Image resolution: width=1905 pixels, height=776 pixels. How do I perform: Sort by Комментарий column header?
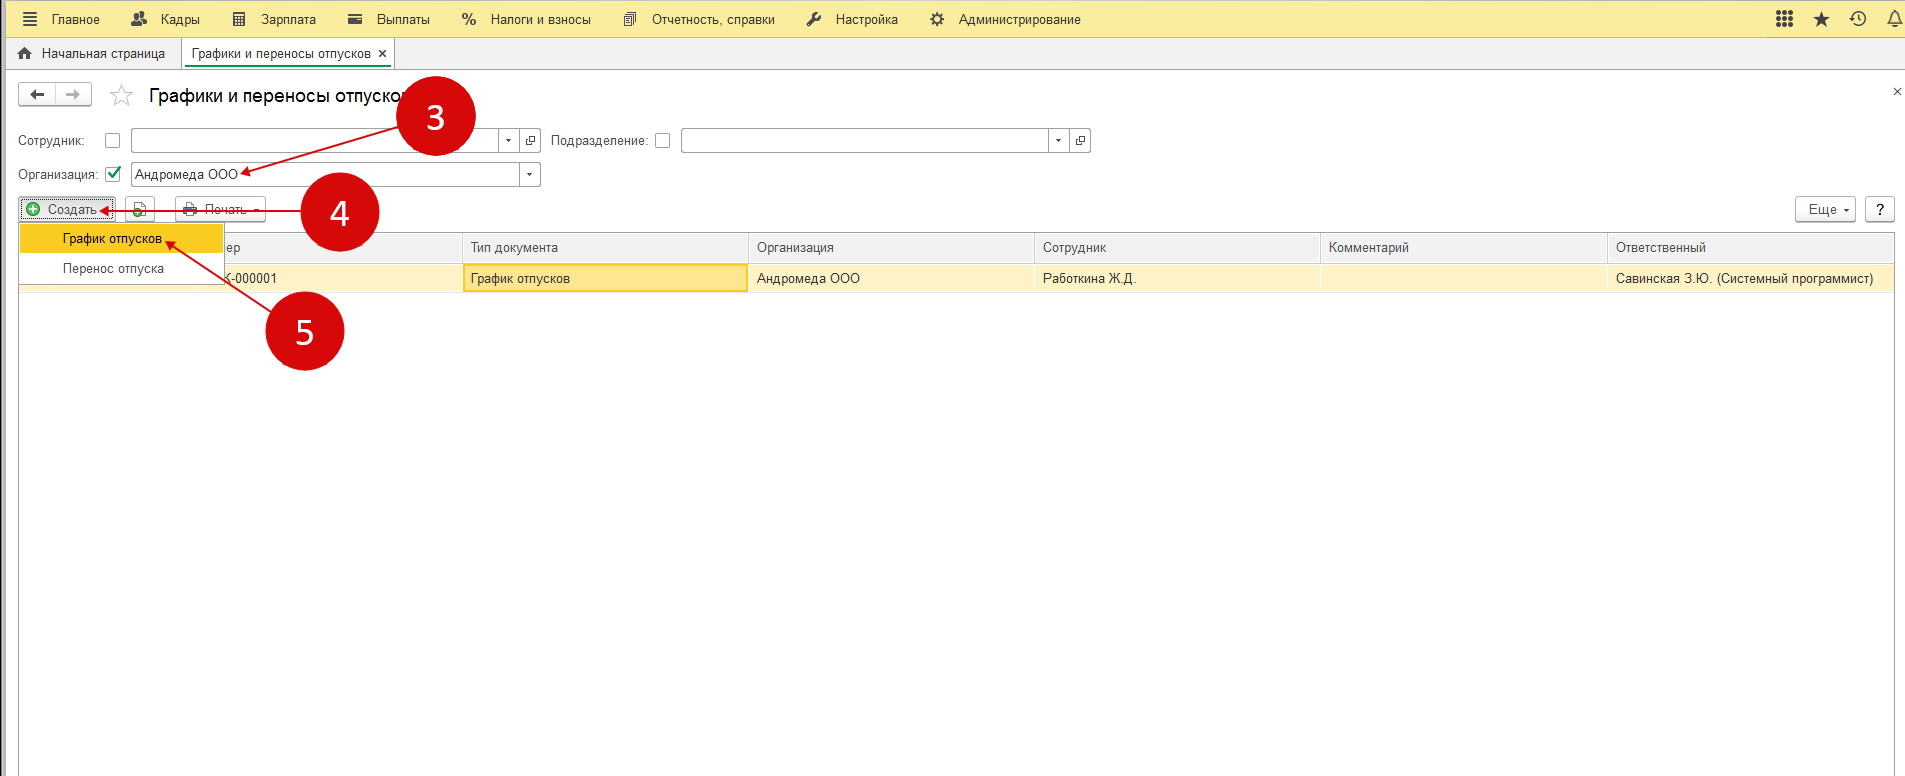click(1464, 248)
